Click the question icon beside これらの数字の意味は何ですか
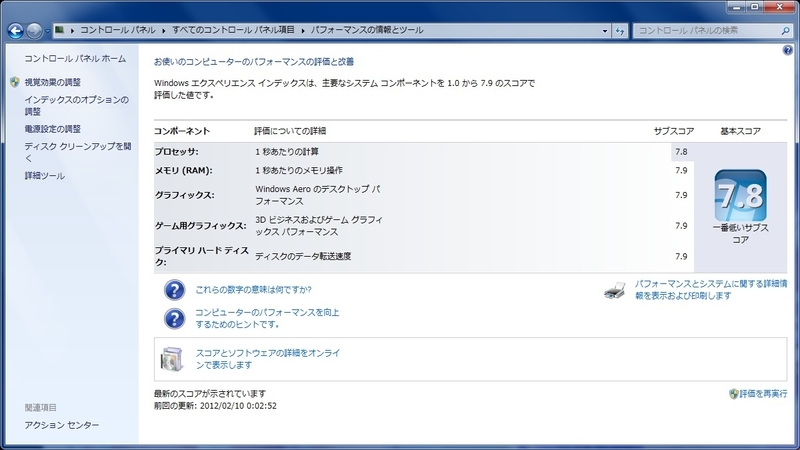The height and width of the screenshot is (450, 800). coord(174,290)
